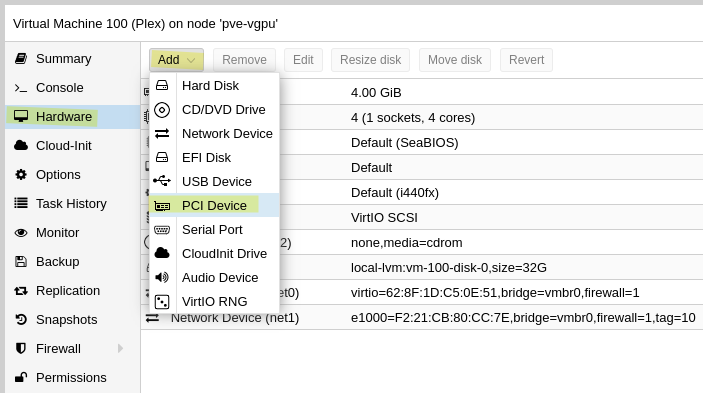This screenshot has height=393, width=703.
Task: Select the virtio=62:8F:1D:C5:0E:51 network value
Action: (495, 293)
